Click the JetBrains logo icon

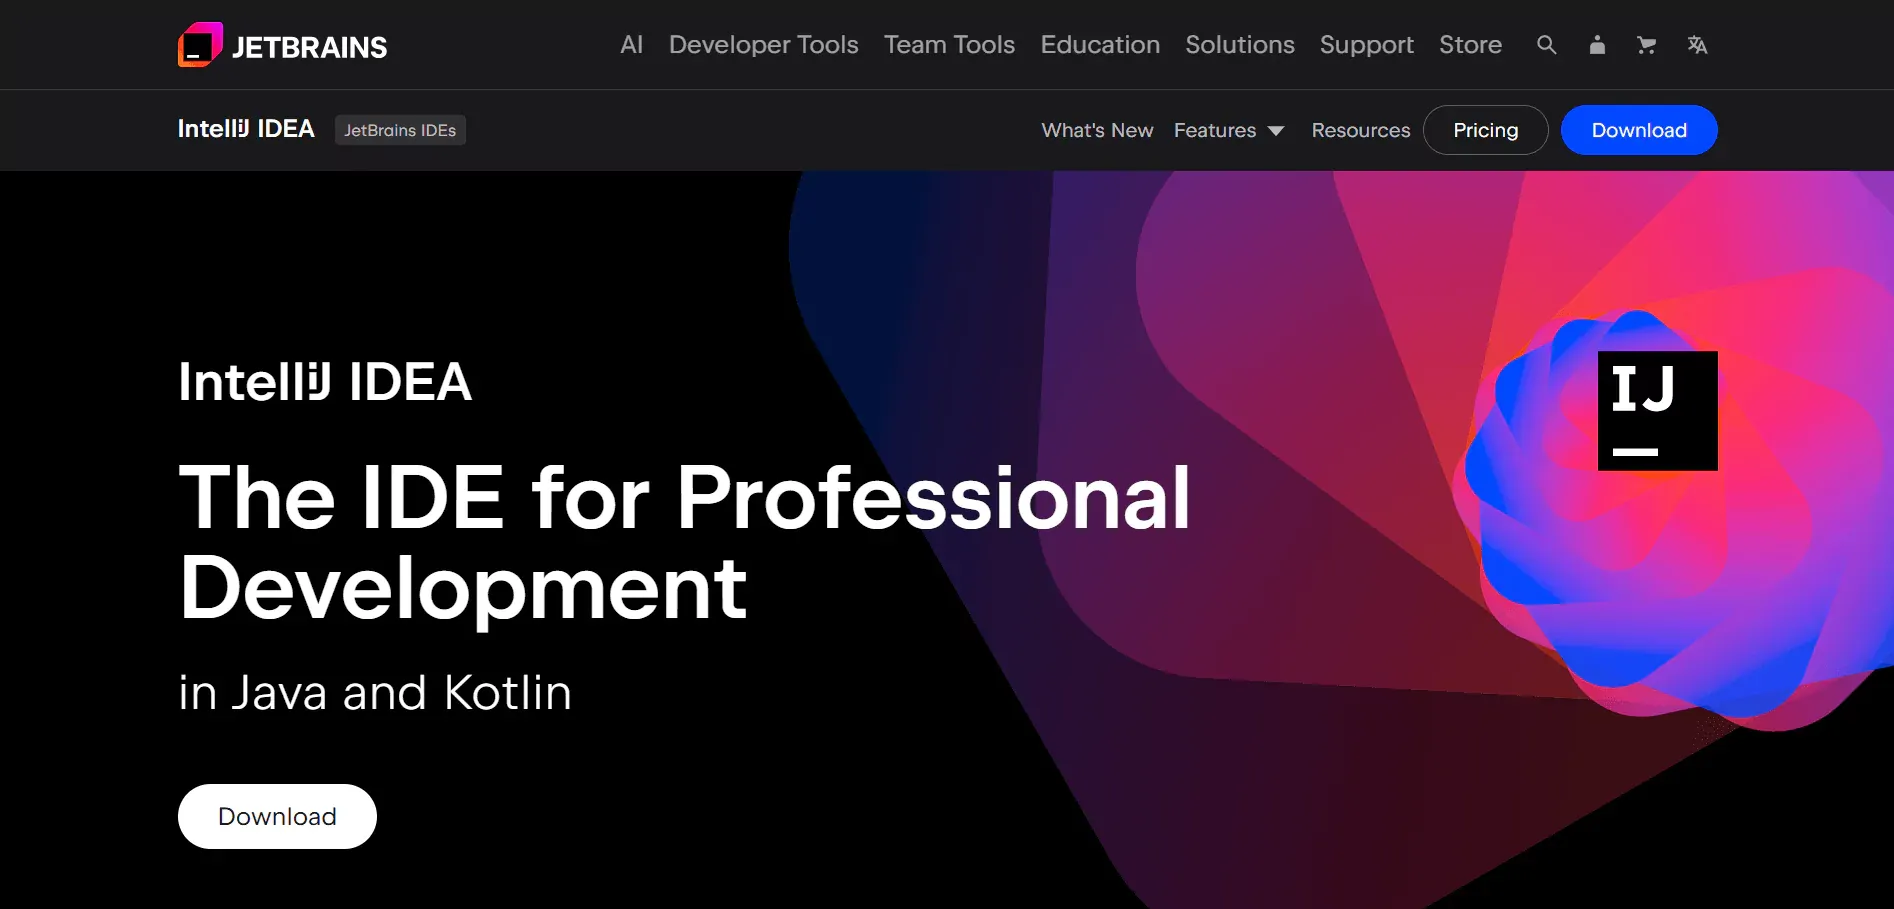200,45
